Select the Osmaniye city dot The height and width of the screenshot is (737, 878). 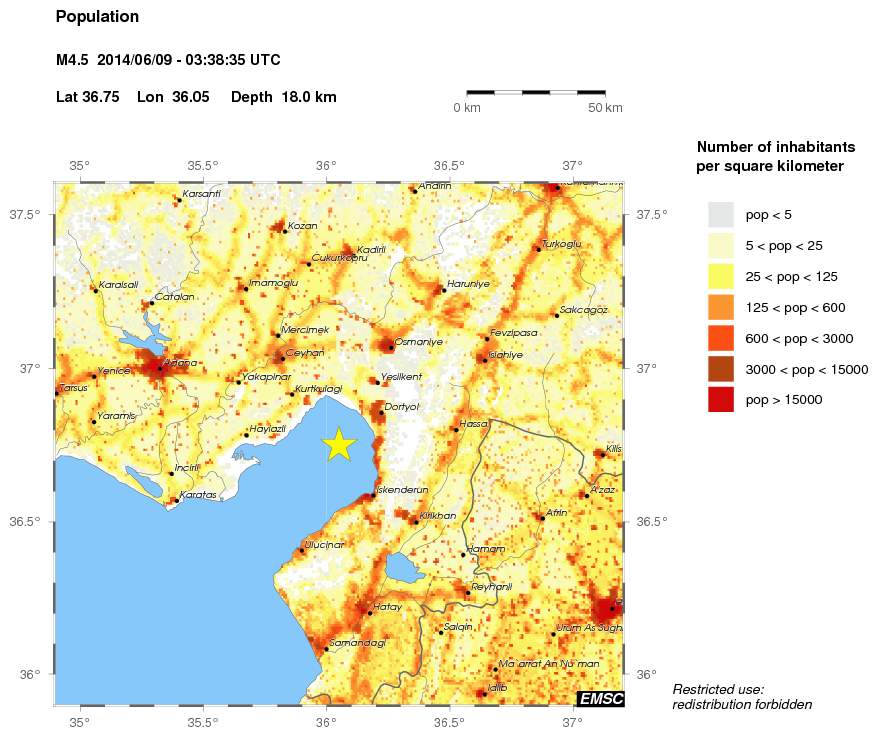(391, 348)
